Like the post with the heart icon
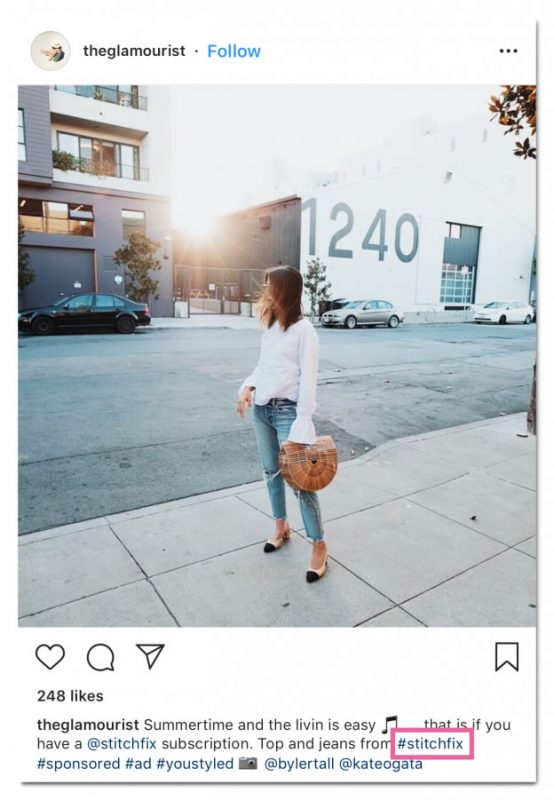 (50, 657)
